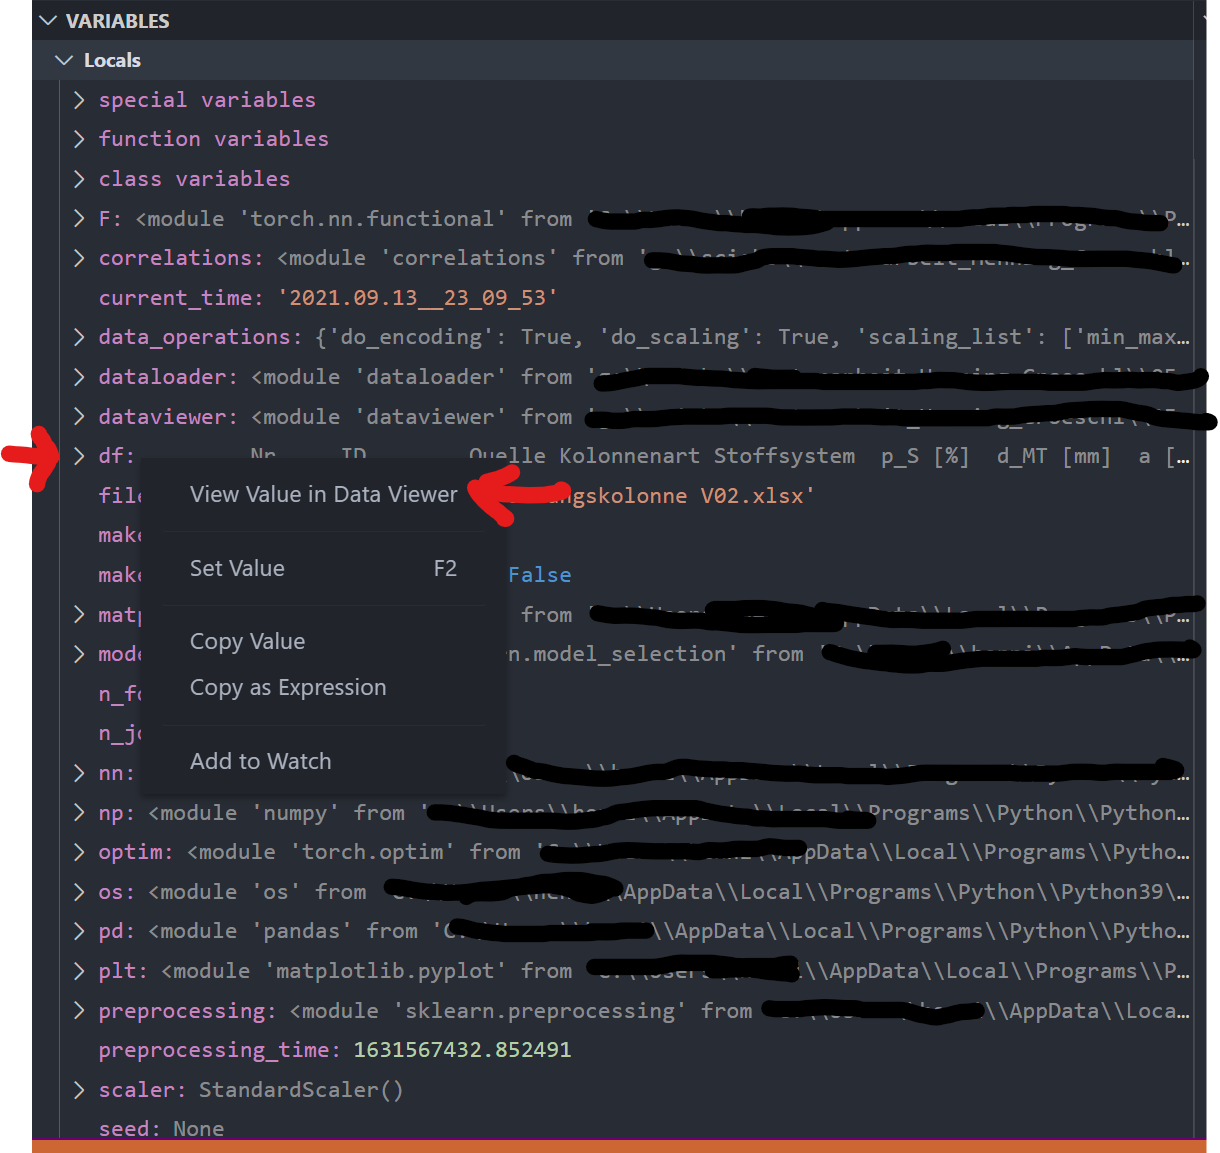This screenshot has height=1153, width=1220.
Task: Expand the optim torch.optim variable
Action: click(x=79, y=851)
